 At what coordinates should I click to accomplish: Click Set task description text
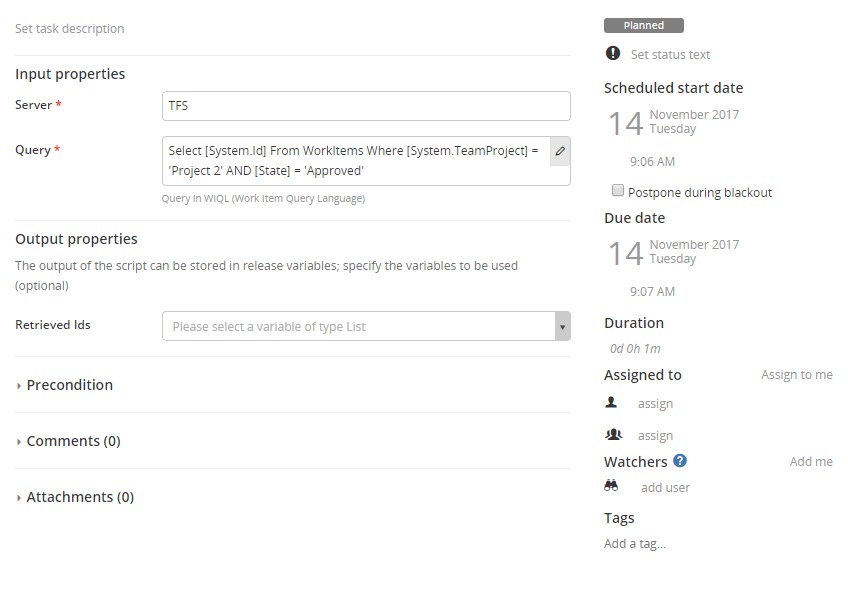[70, 29]
